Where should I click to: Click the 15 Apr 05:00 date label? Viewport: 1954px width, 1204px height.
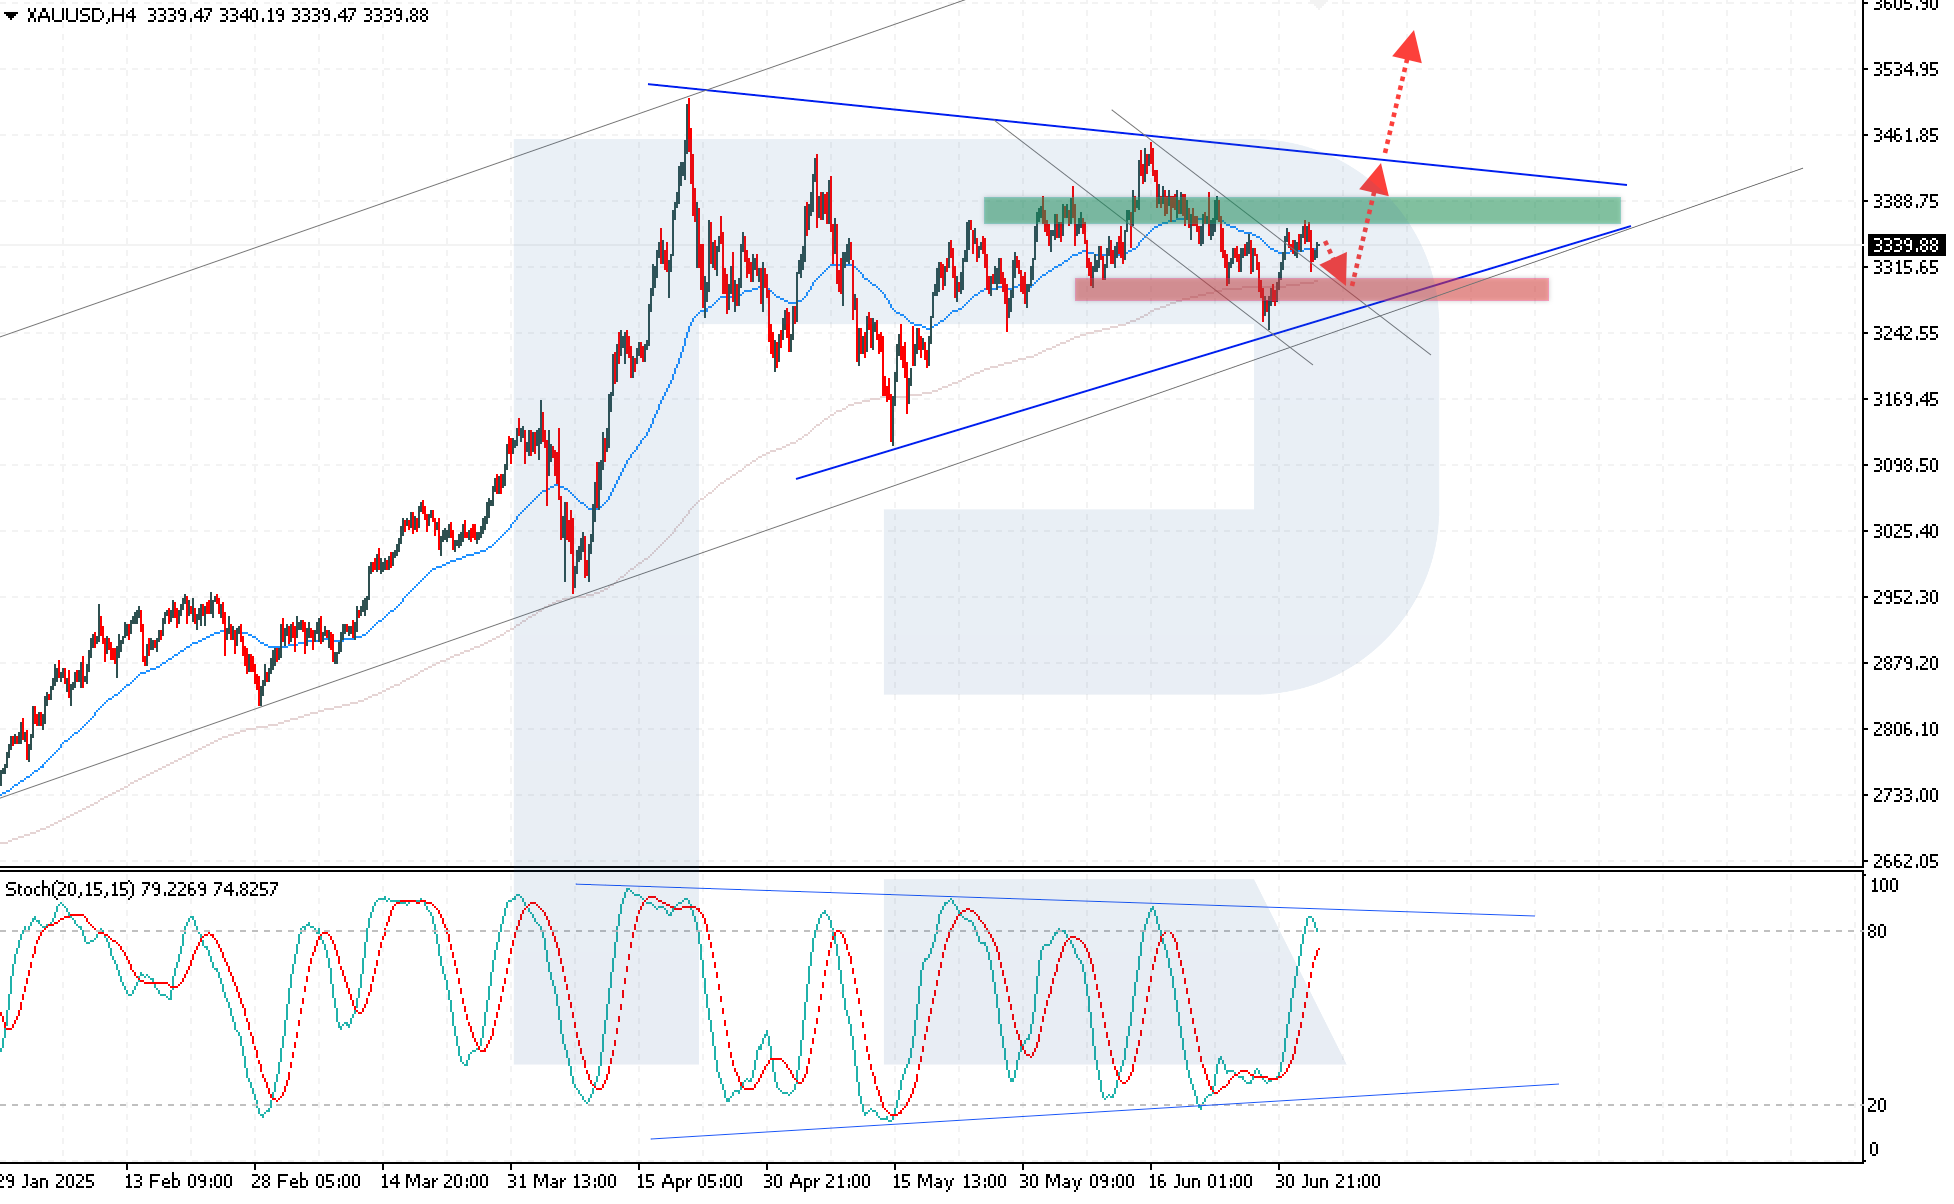689,1181
